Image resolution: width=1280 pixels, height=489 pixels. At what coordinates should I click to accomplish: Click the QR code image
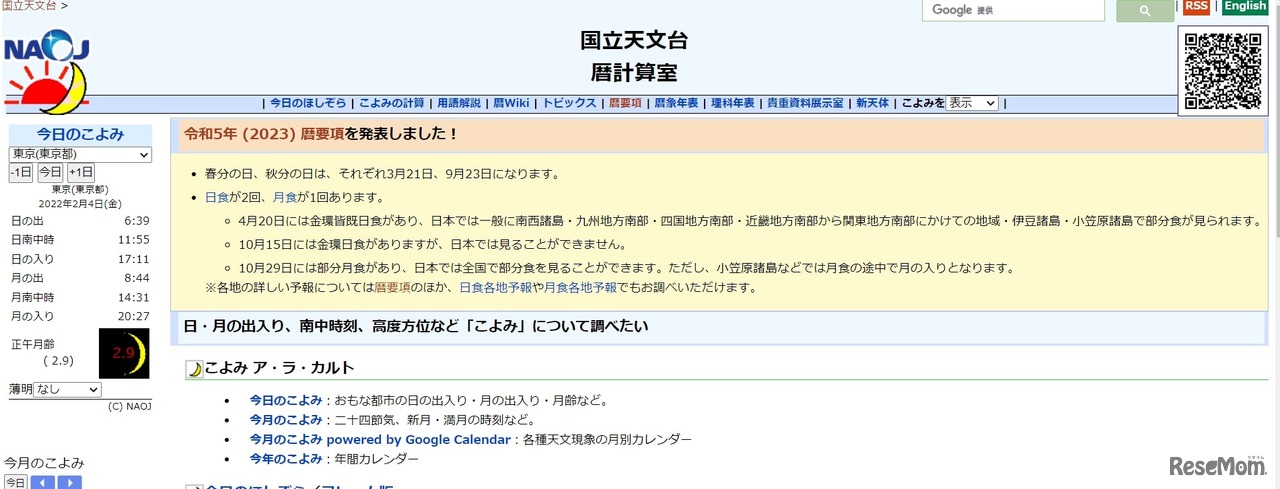click(x=1223, y=70)
